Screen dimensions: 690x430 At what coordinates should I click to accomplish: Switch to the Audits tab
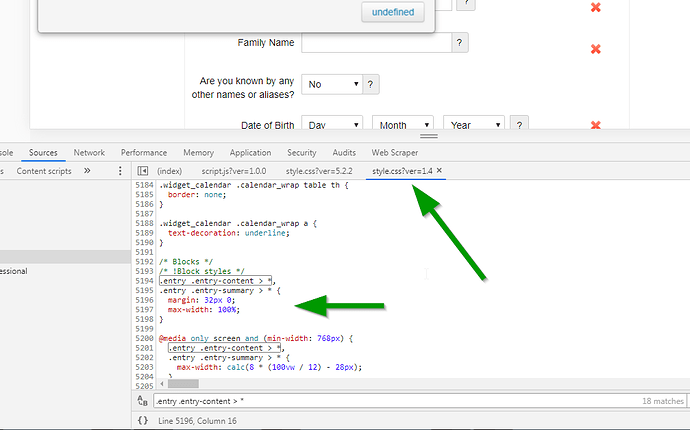click(344, 153)
